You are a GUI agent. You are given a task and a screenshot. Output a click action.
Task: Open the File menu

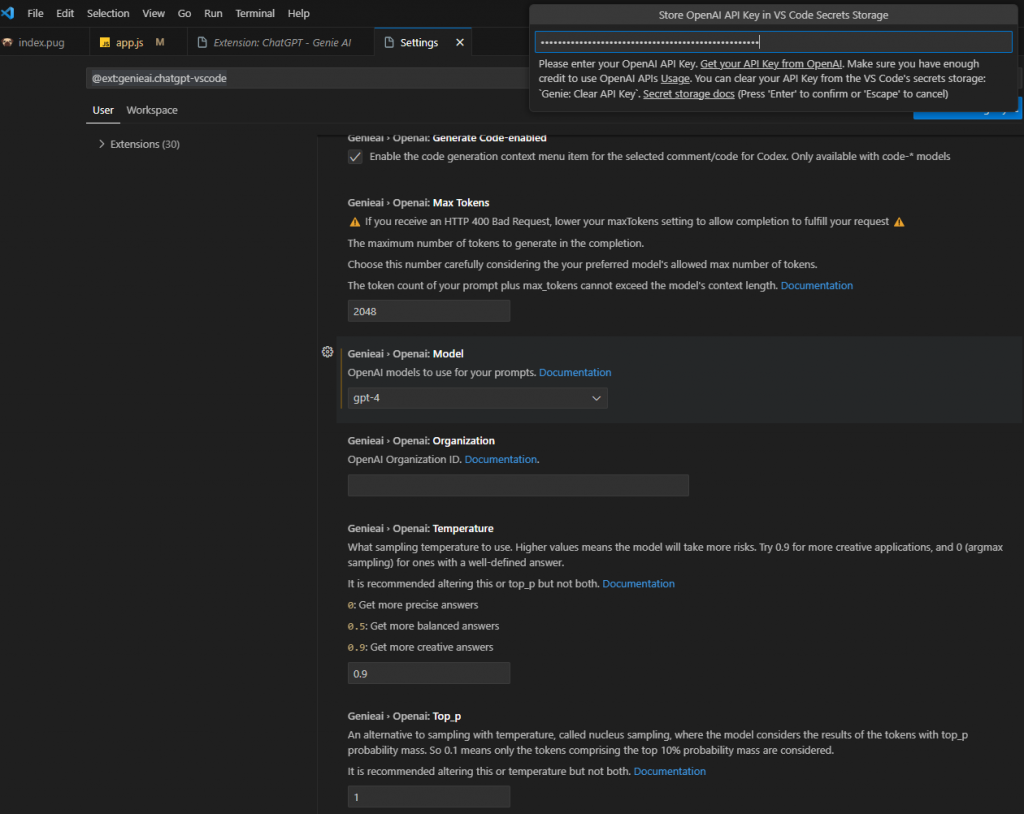pos(35,13)
